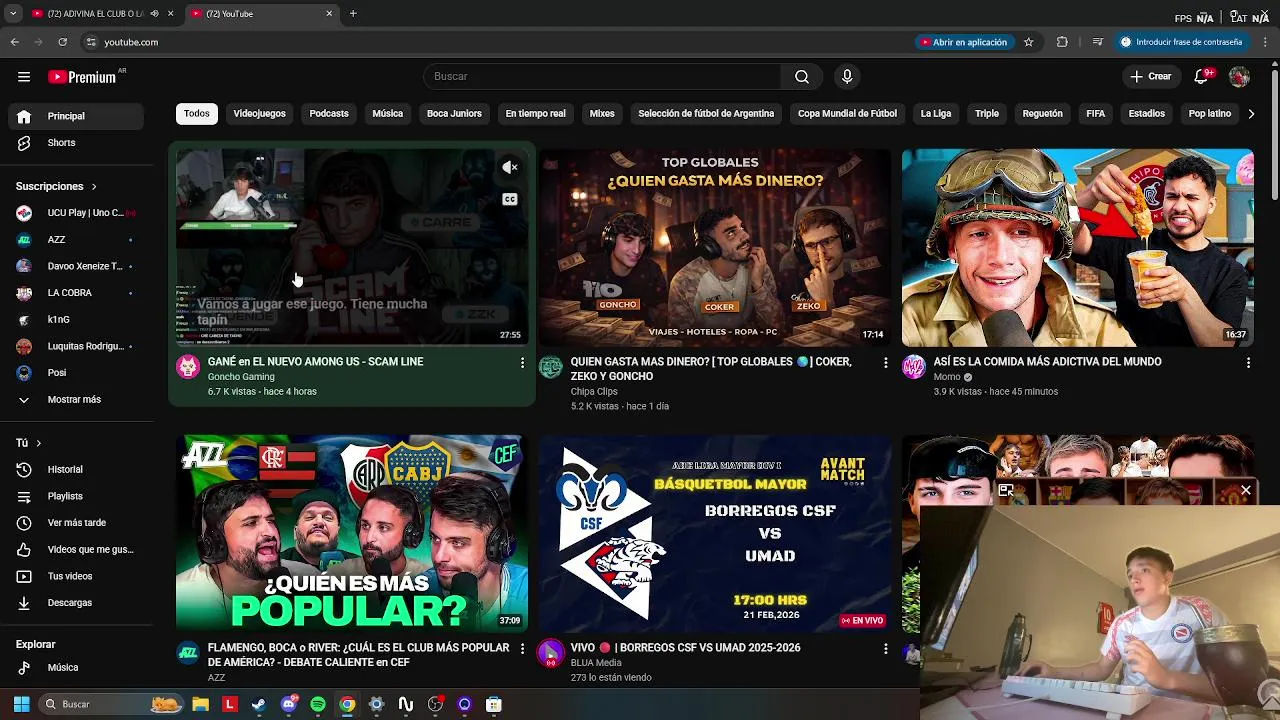
Task: Open Steam from the taskbar
Action: (259, 704)
